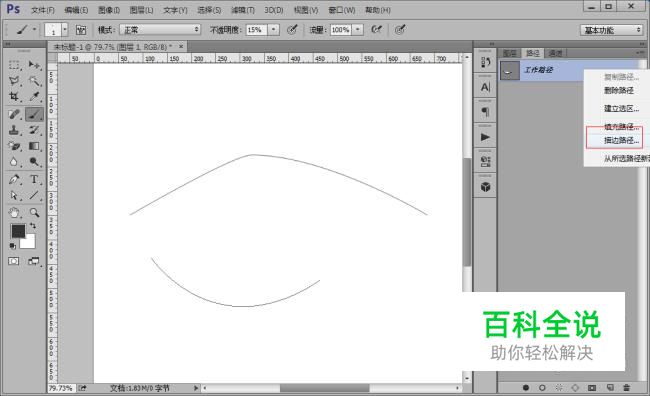The height and width of the screenshot is (396, 650).
Task: Select the Move tool
Action: (x=34, y=65)
